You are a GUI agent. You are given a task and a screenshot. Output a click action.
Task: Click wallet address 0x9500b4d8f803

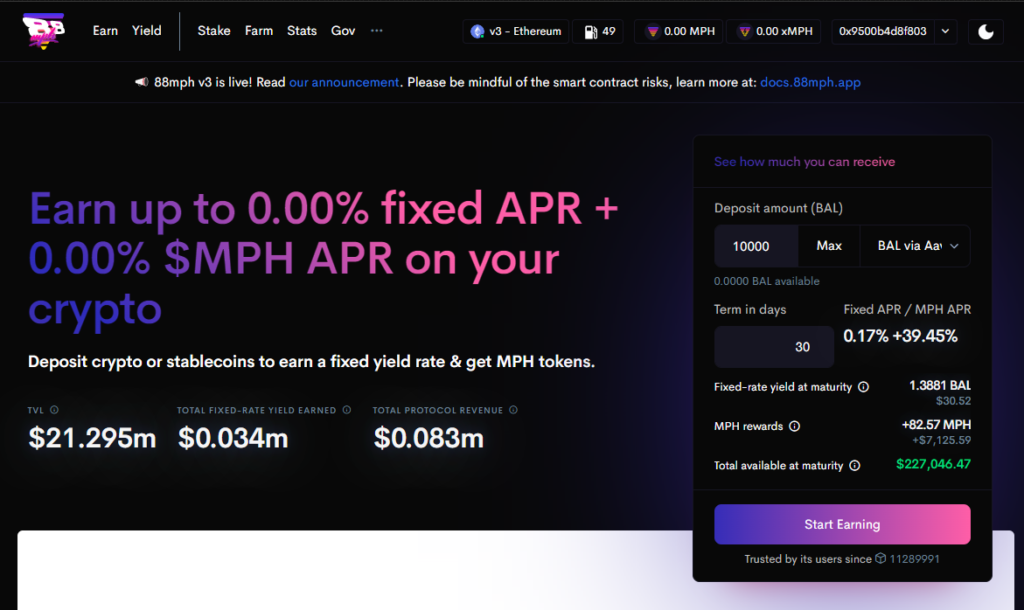click(x=882, y=31)
